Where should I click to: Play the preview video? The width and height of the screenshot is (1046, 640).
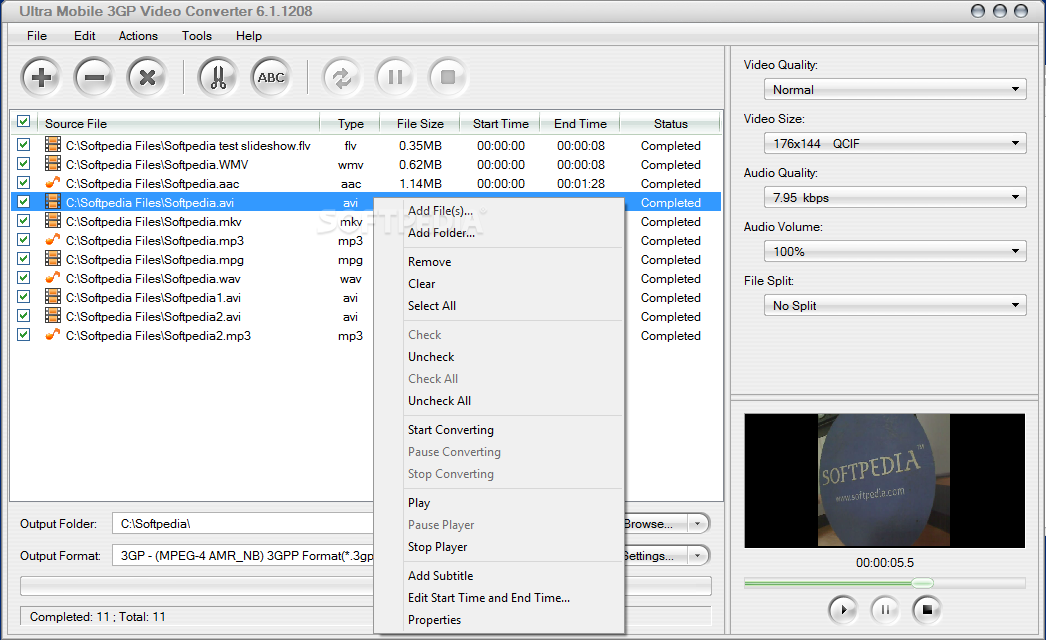point(843,609)
